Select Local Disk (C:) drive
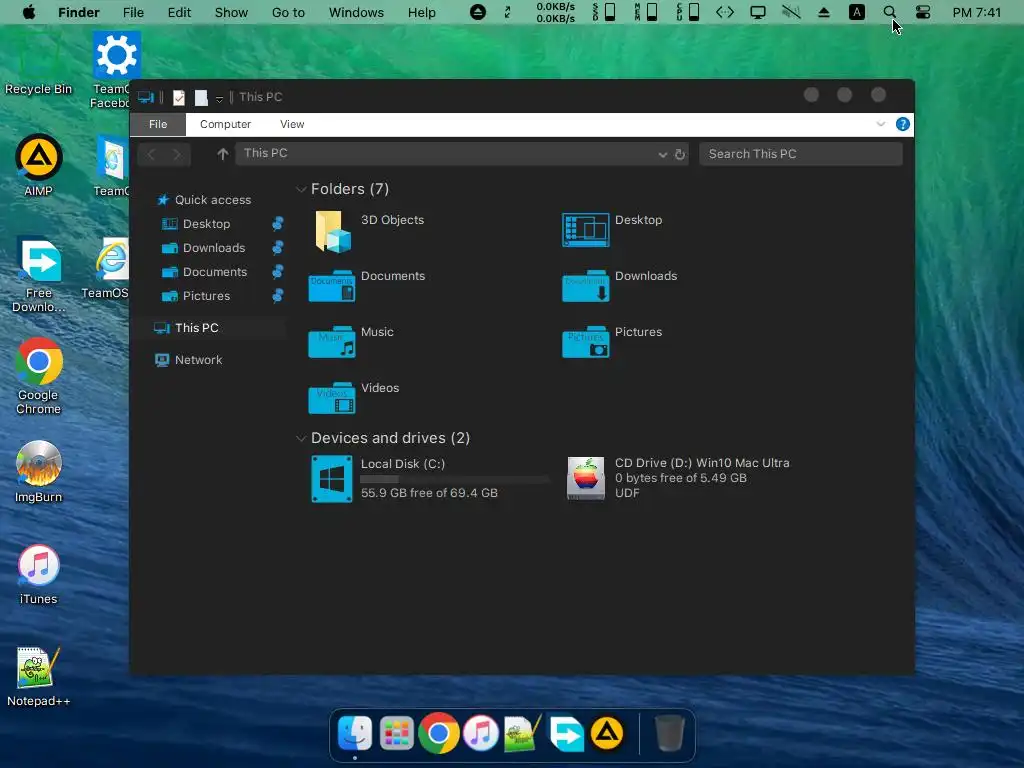The image size is (1024, 768). 430,479
